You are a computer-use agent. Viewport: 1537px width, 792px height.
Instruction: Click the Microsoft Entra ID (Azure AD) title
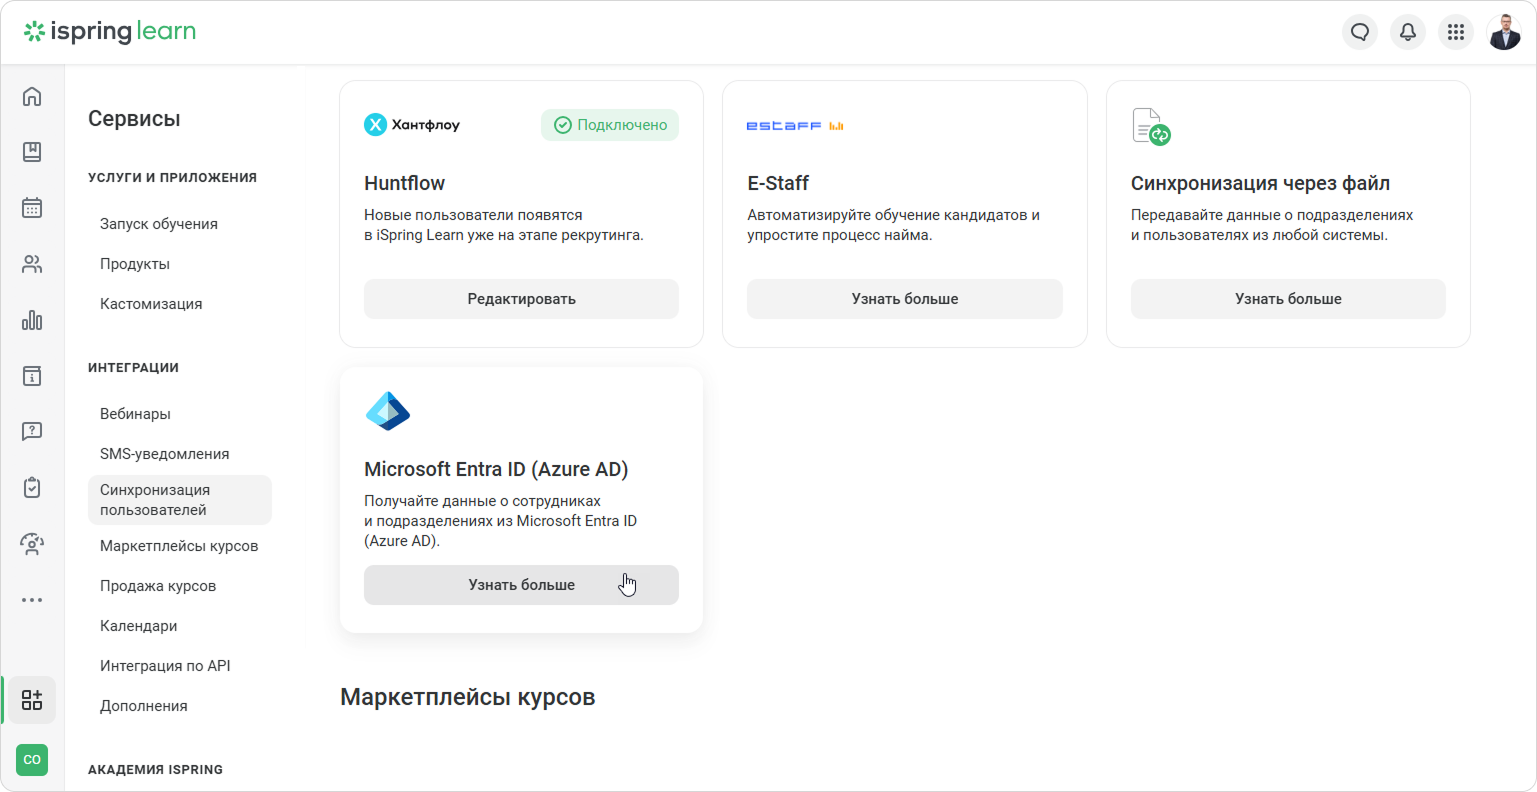496,469
